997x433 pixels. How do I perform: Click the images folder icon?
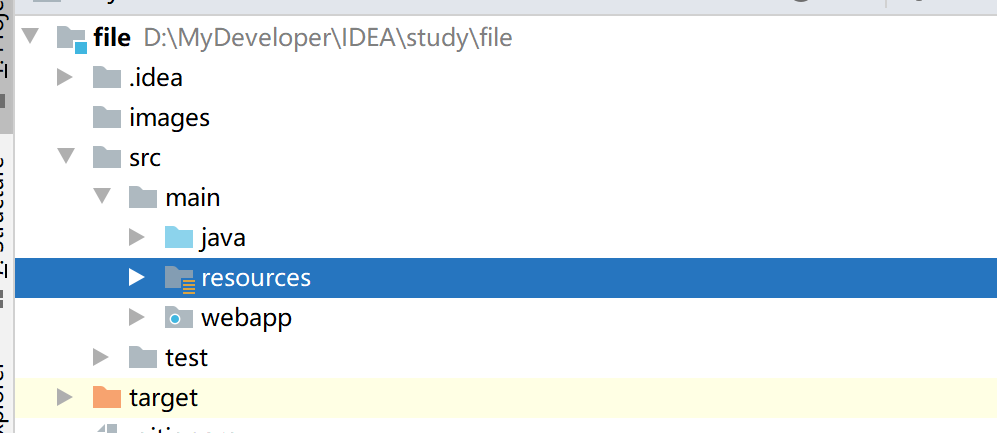pyautogui.click(x=107, y=118)
